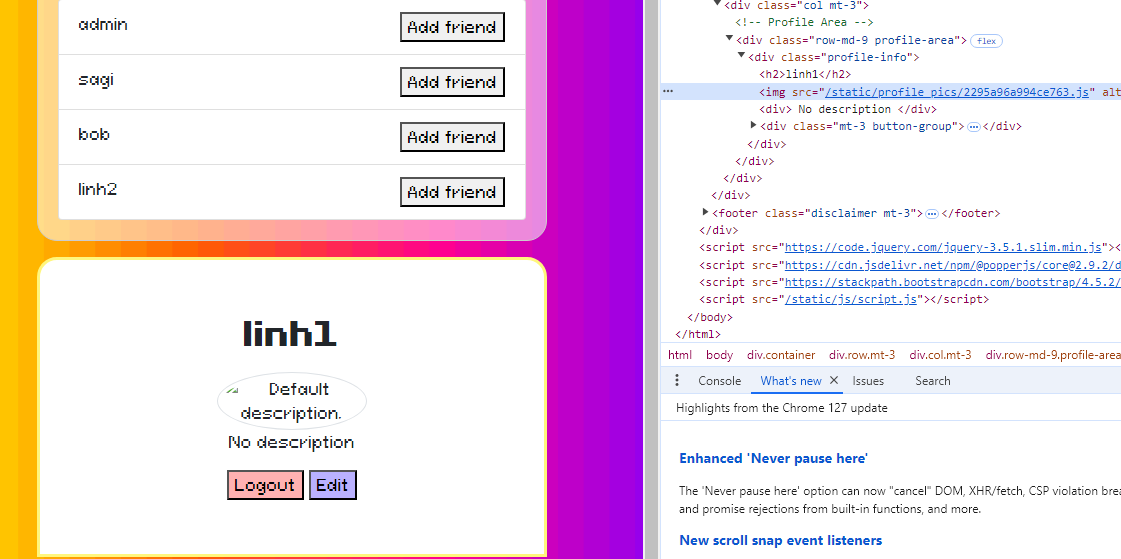Open the ellipsis menu beside the img row
This screenshot has width=1121, height=559.
[668, 91]
